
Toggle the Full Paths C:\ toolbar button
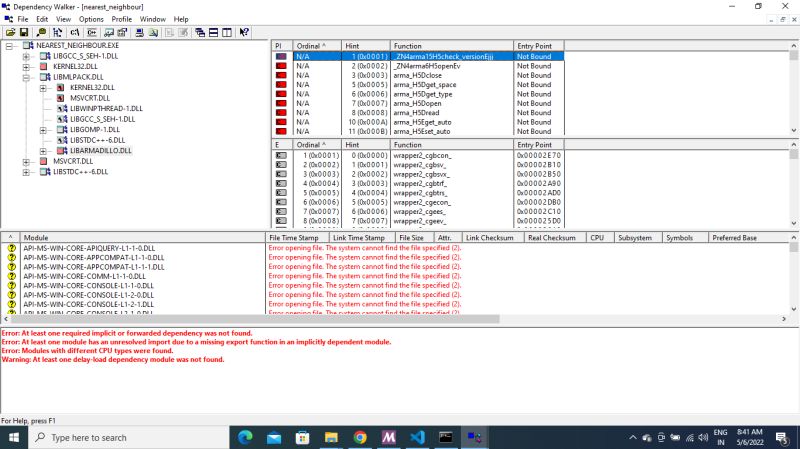[74, 32]
